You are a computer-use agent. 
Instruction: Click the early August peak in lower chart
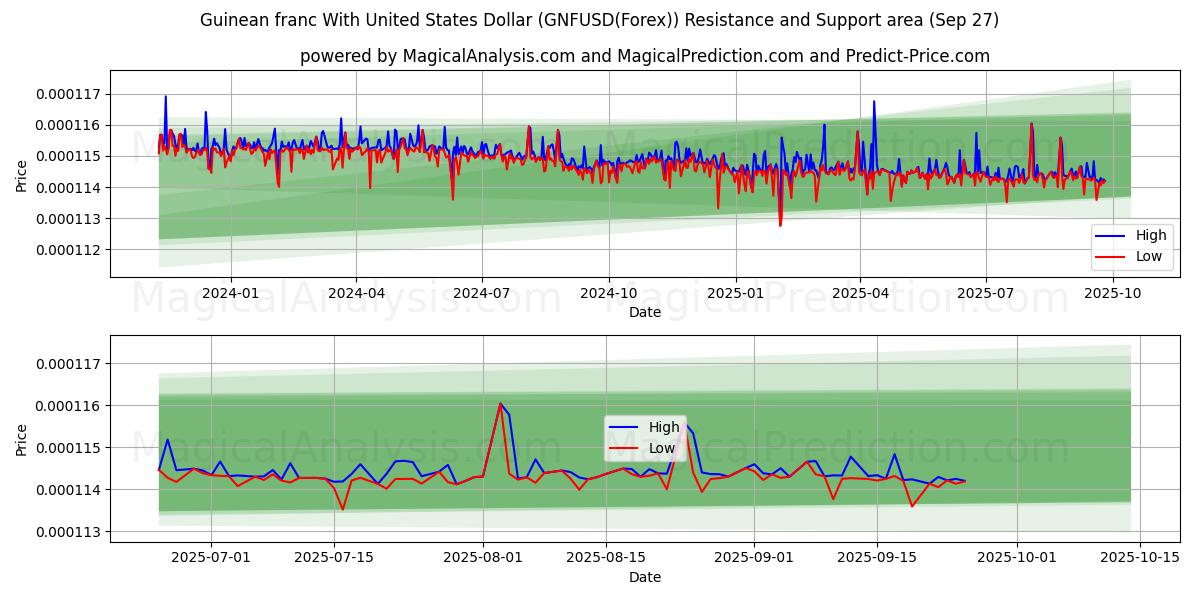point(501,404)
